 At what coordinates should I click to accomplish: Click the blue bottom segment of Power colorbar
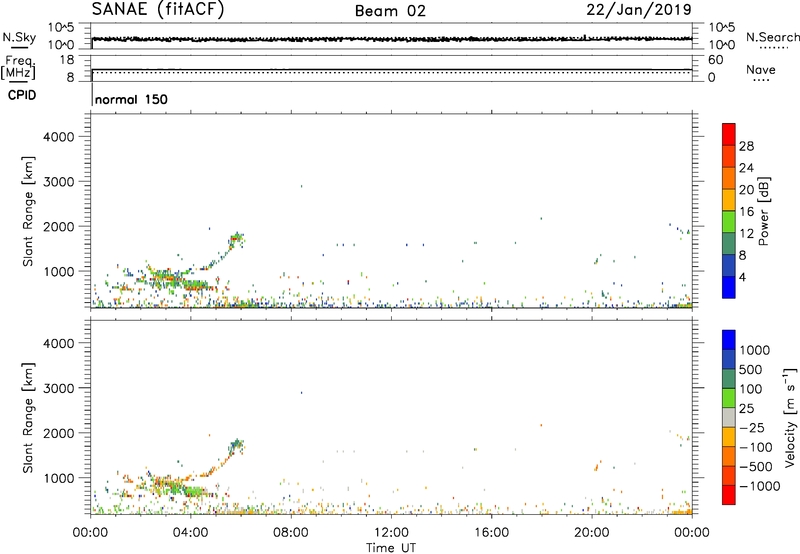(729, 287)
